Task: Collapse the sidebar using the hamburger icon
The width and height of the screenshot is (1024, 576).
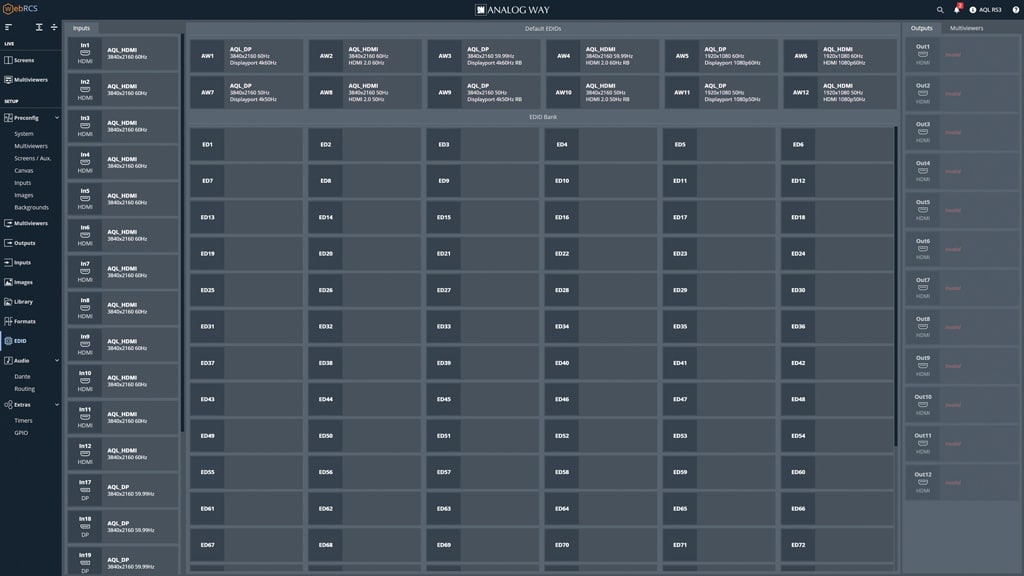Action: 9,27
